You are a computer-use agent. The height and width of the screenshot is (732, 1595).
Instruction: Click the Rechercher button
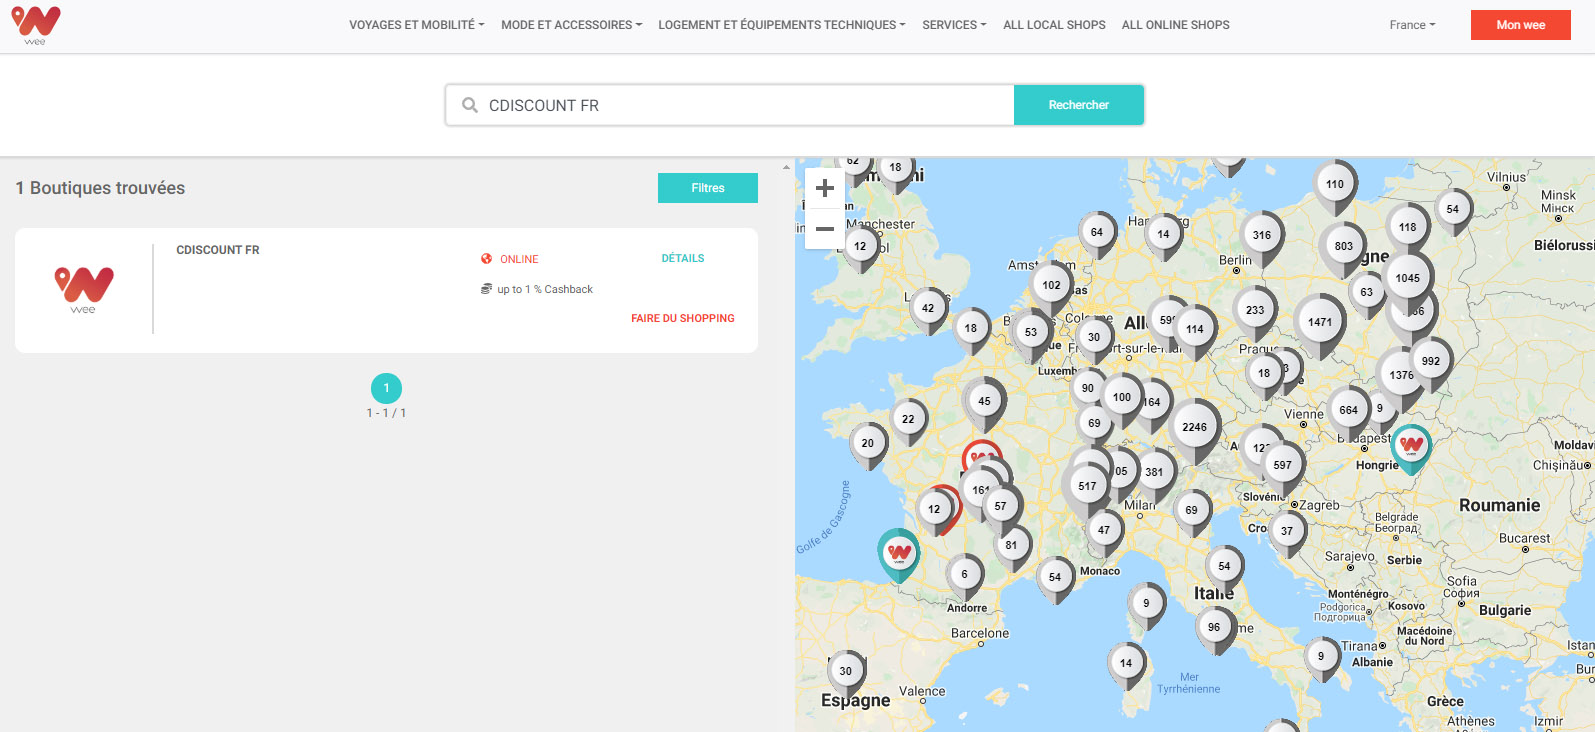click(1078, 105)
